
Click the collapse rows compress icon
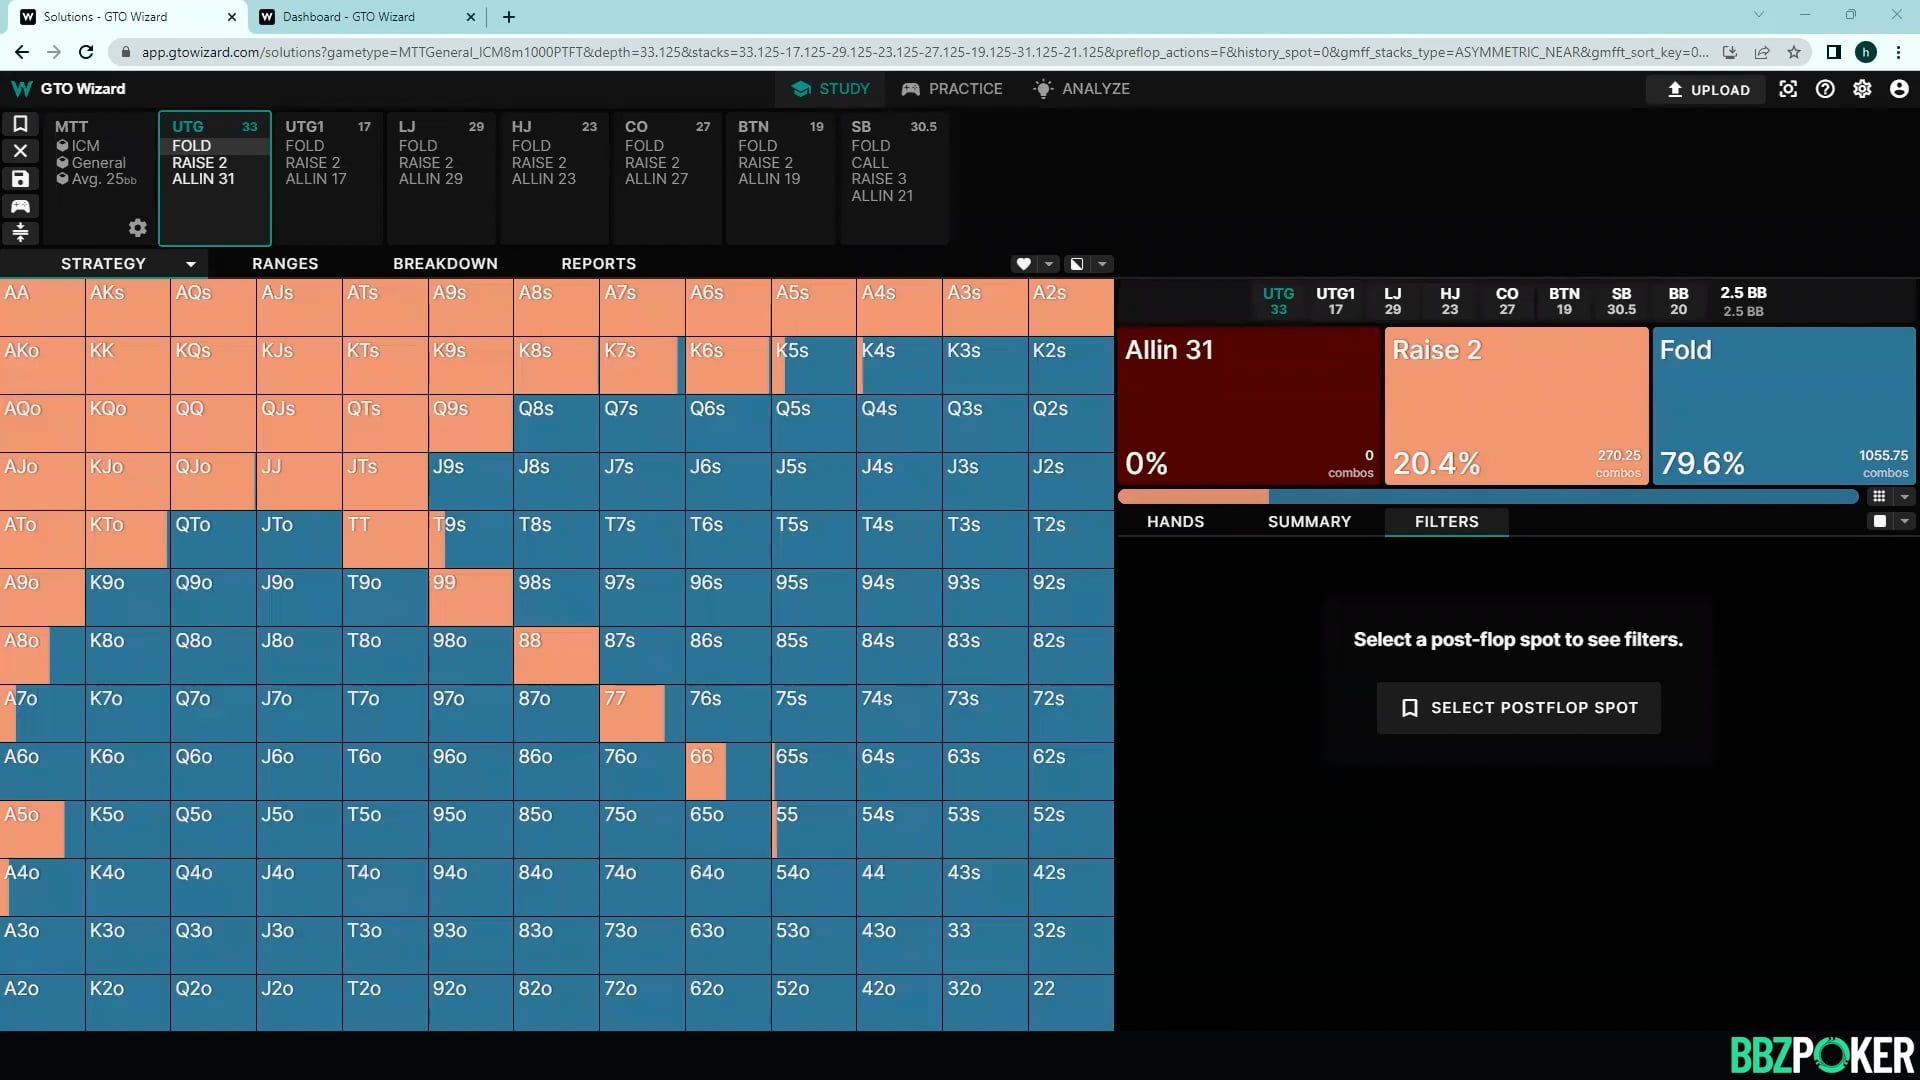[20, 233]
